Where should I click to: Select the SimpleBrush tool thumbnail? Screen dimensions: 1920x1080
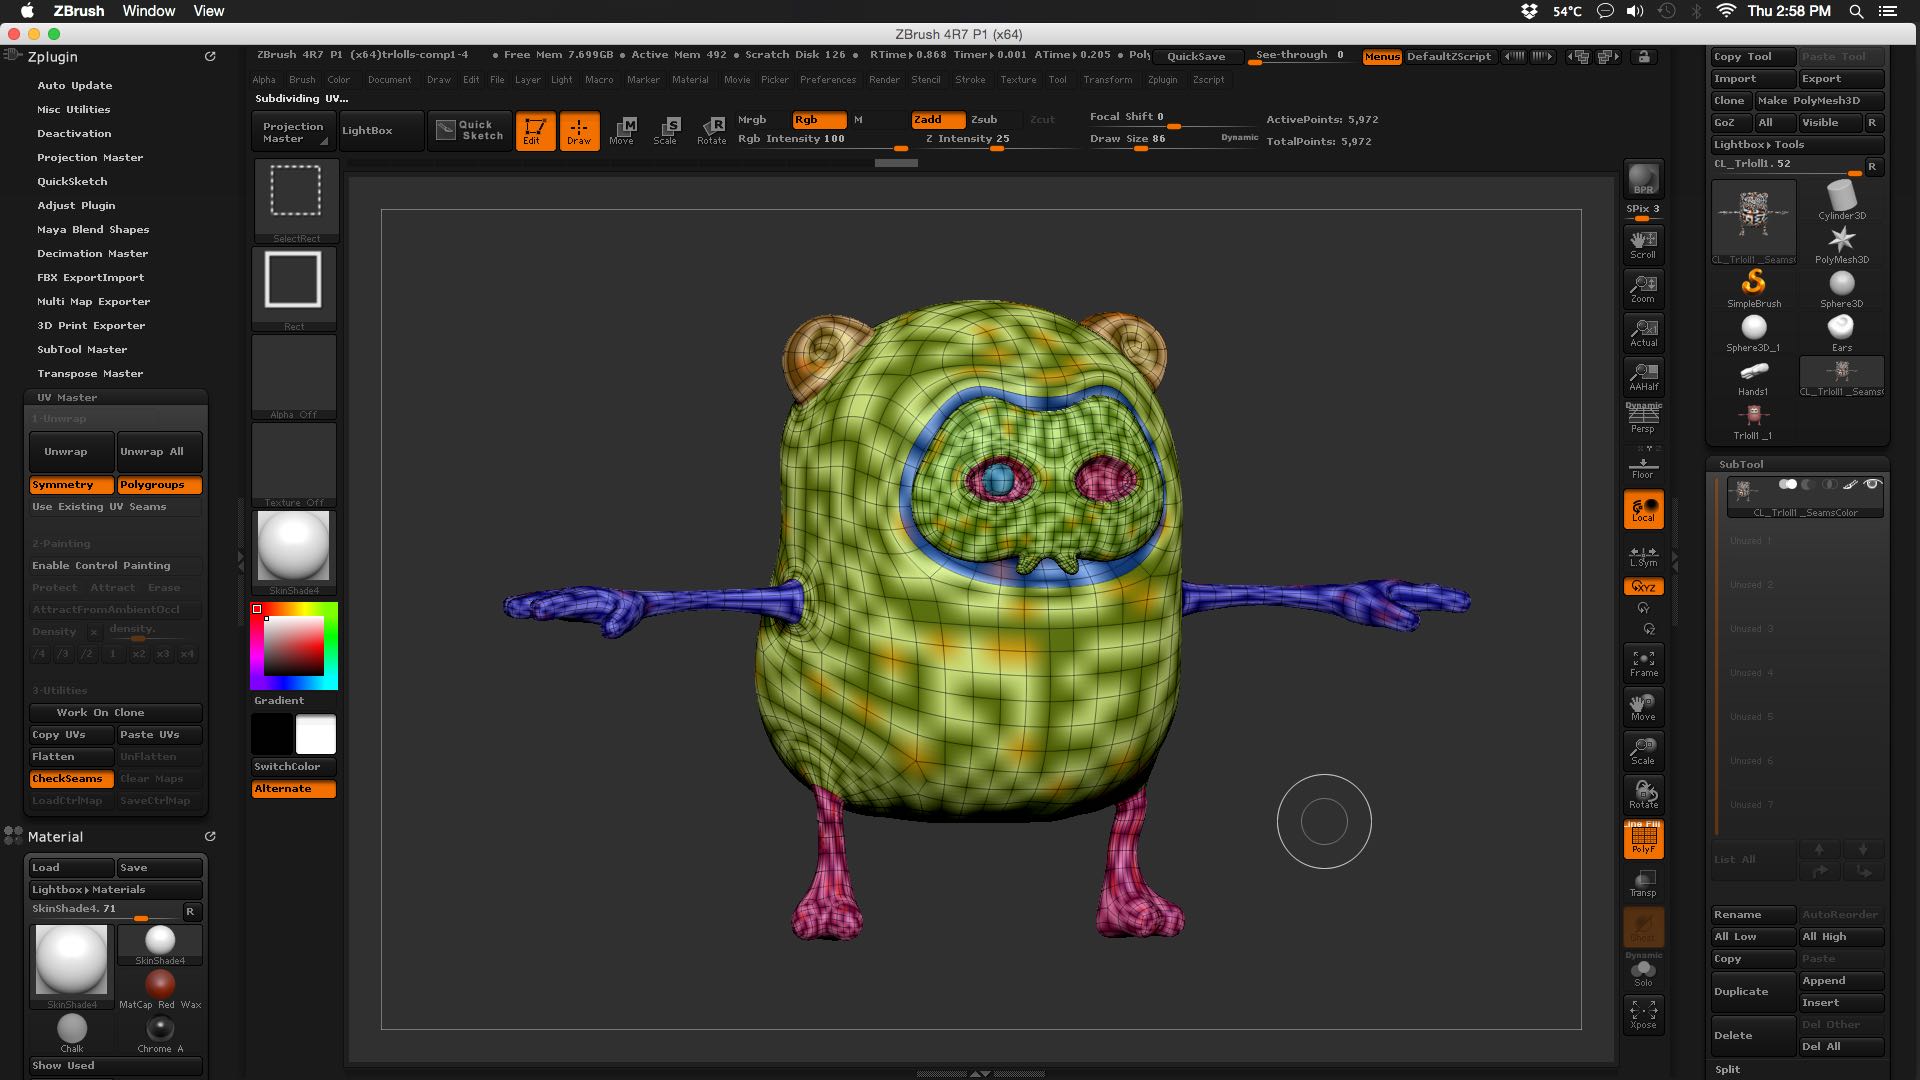pyautogui.click(x=1754, y=288)
